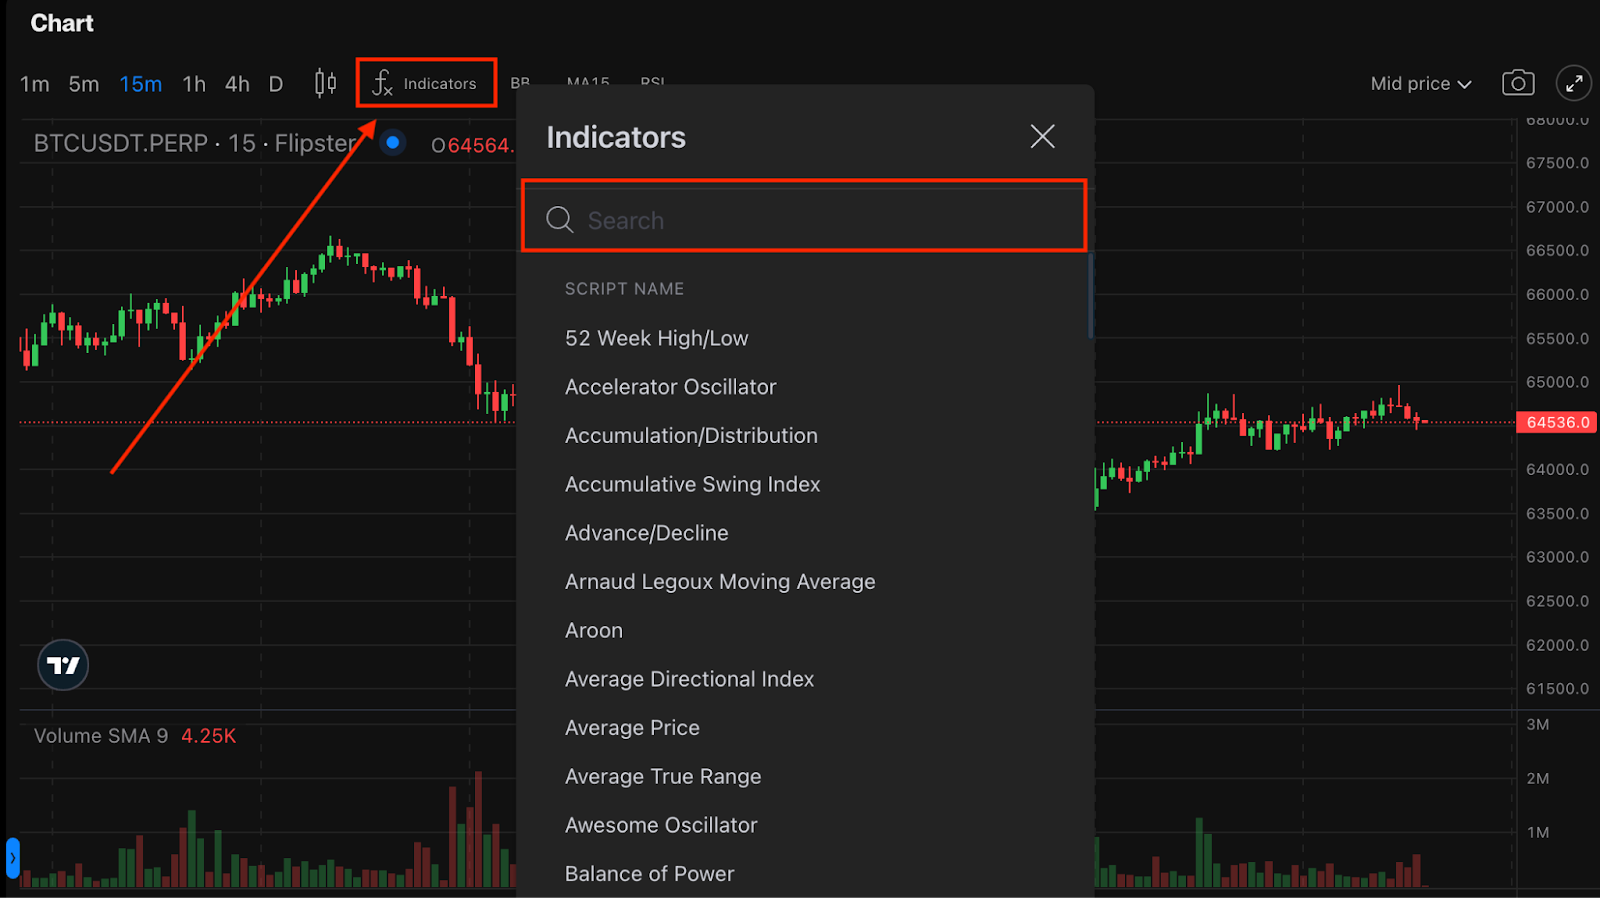Select the 5m timeframe

tap(84, 84)
